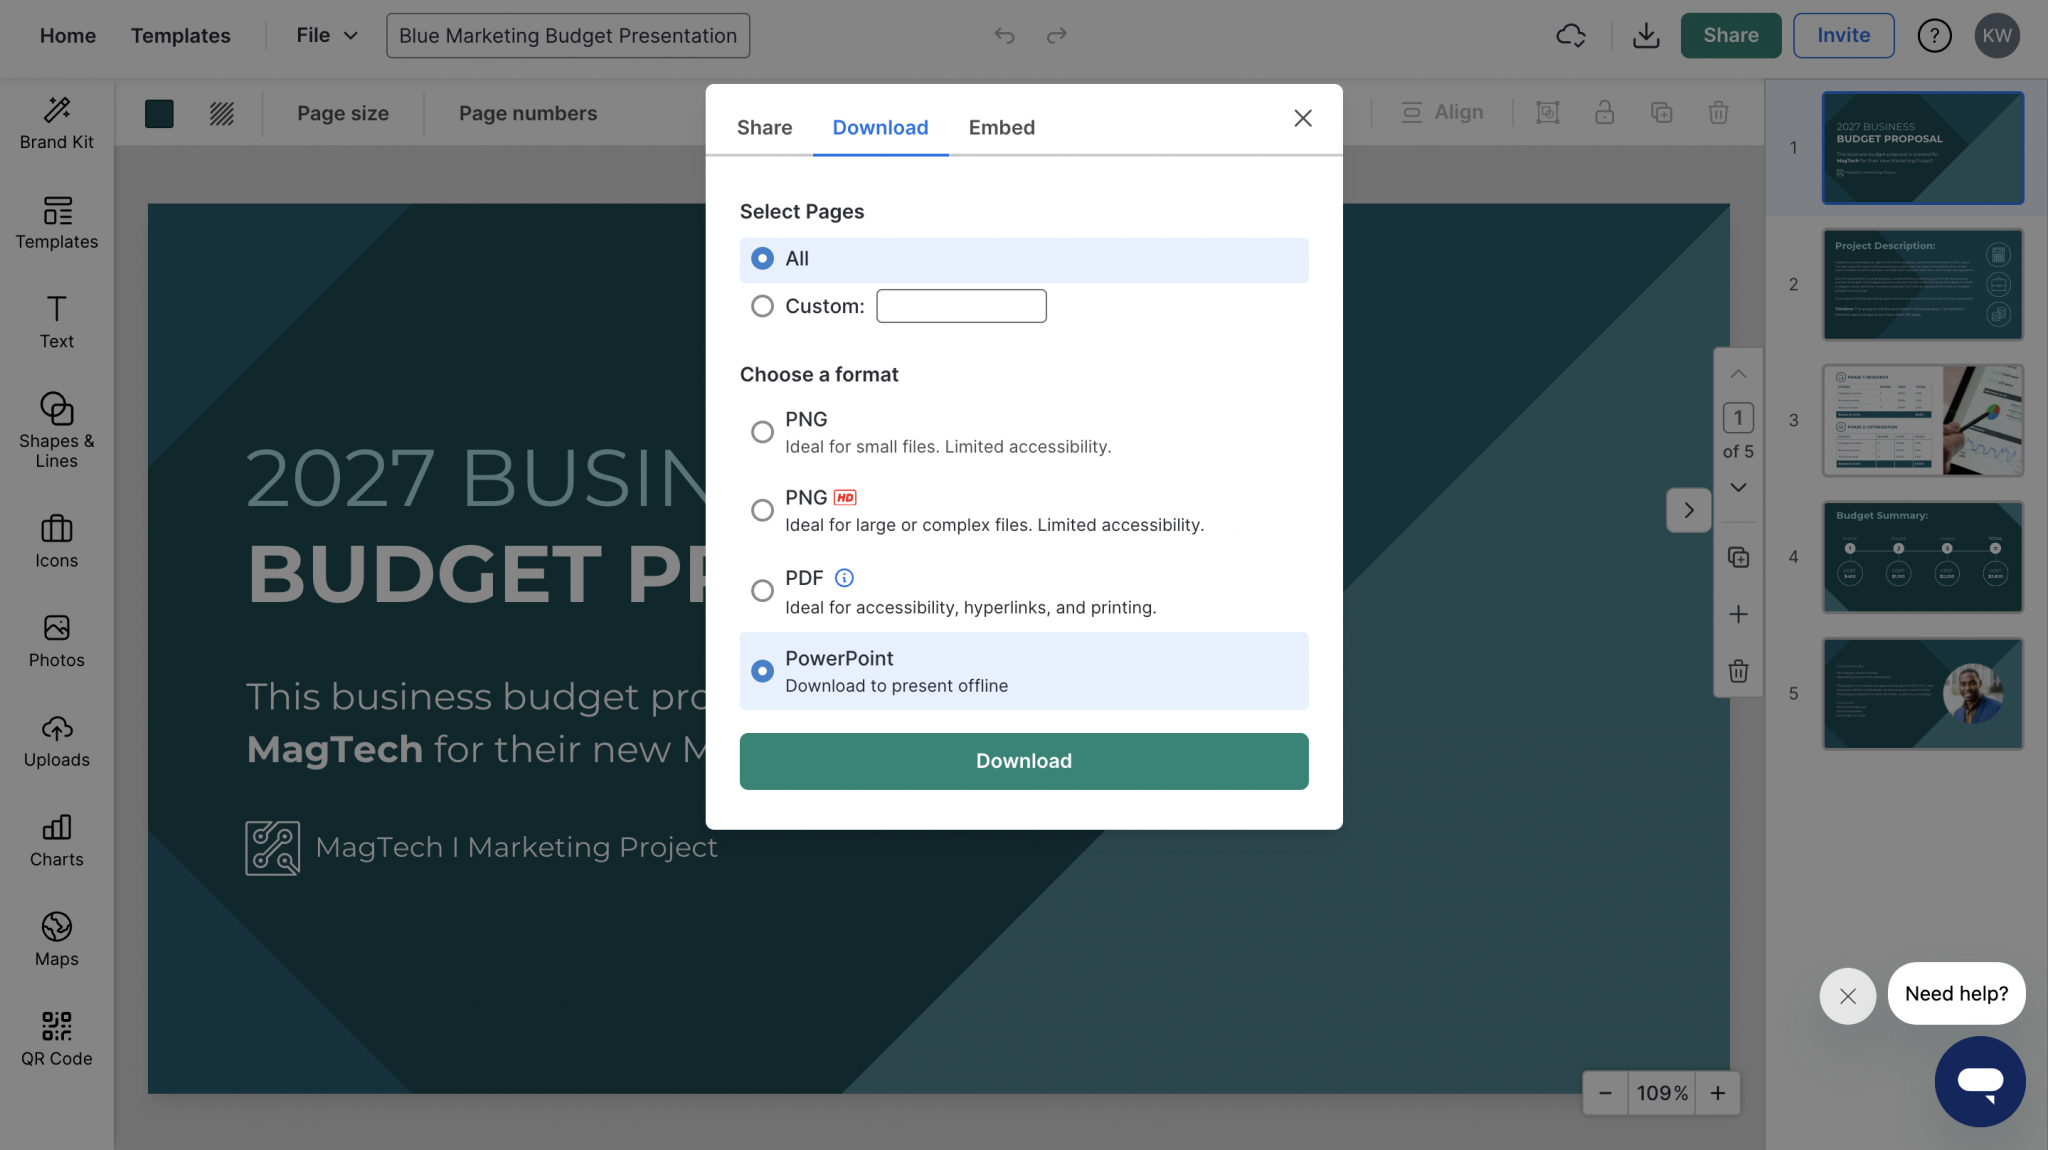Image resolution: width=2048 pixels, height=1150 pixels.
Task: Choose the PNG HD format option
Action: tap(762, 510)
